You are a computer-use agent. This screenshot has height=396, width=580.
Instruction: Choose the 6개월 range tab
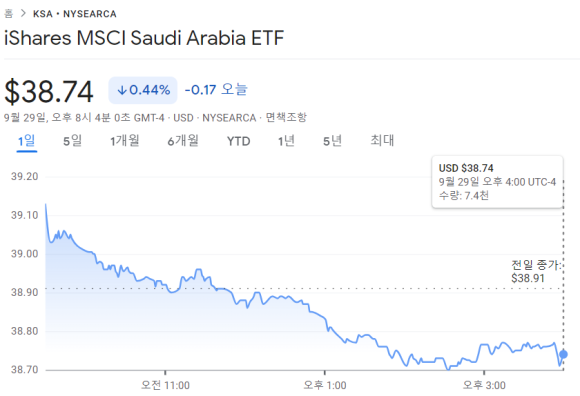(x=183, y=141)
